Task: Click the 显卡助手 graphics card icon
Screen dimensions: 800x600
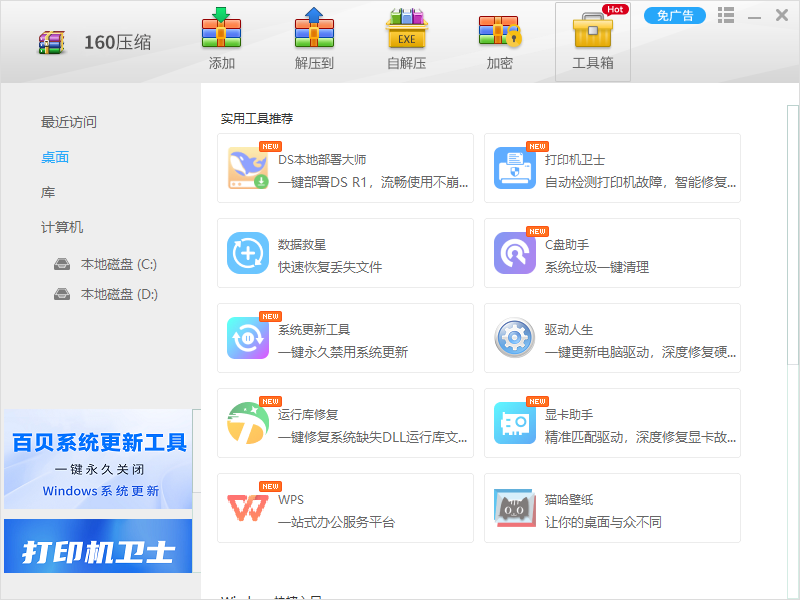Action: (x=515, y=423)
